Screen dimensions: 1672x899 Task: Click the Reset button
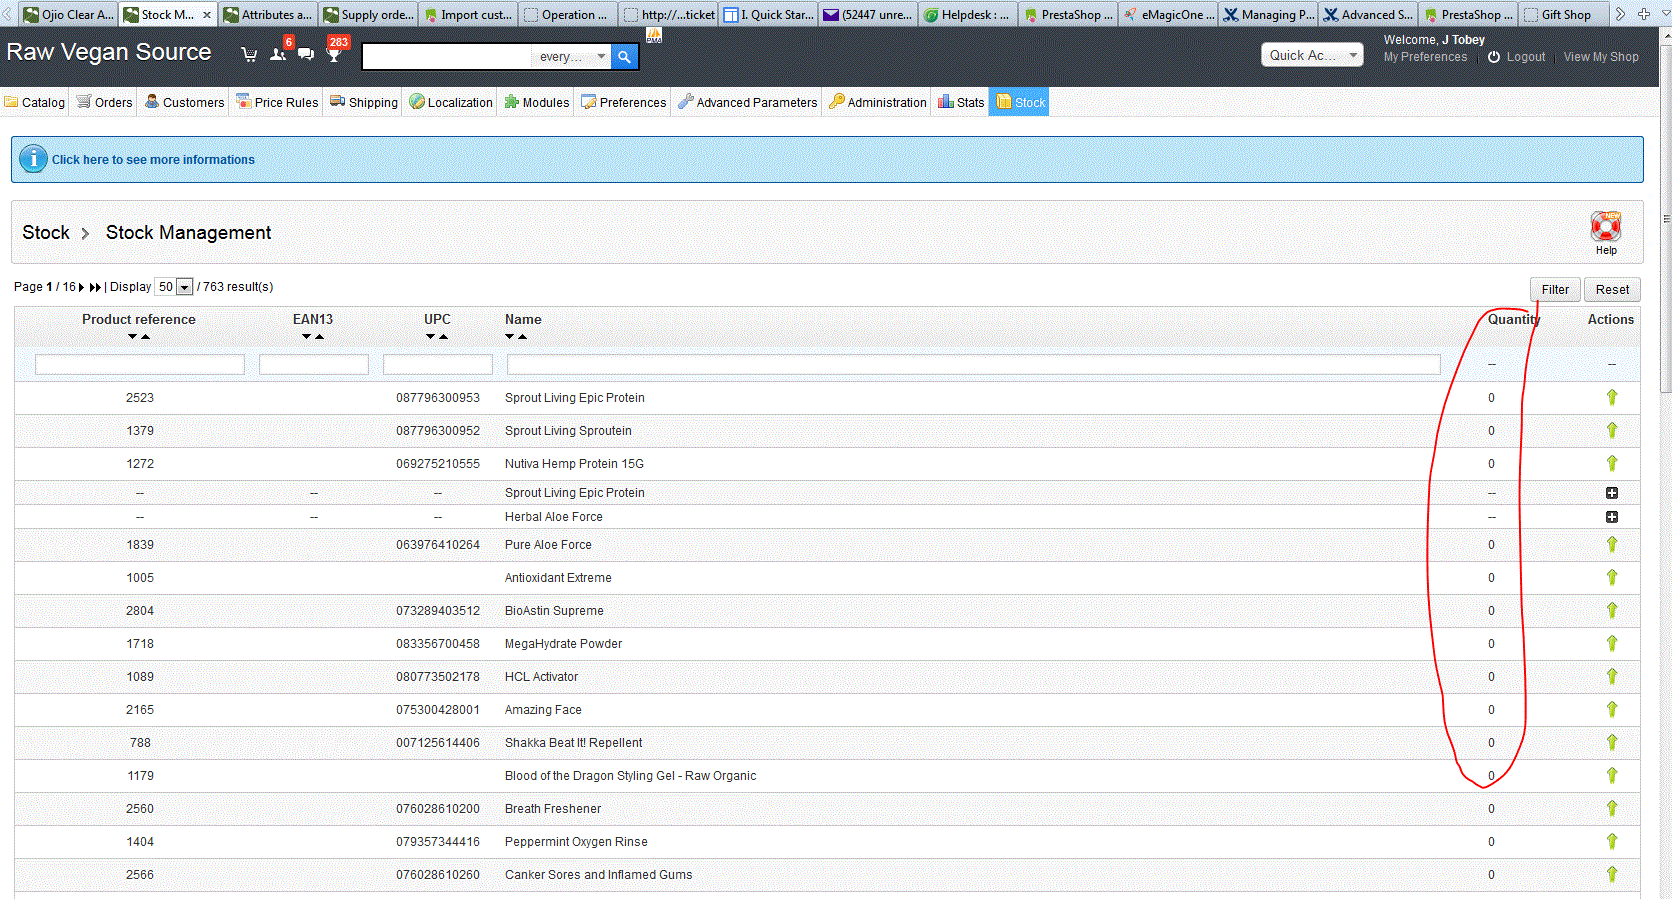(1612, 289)
